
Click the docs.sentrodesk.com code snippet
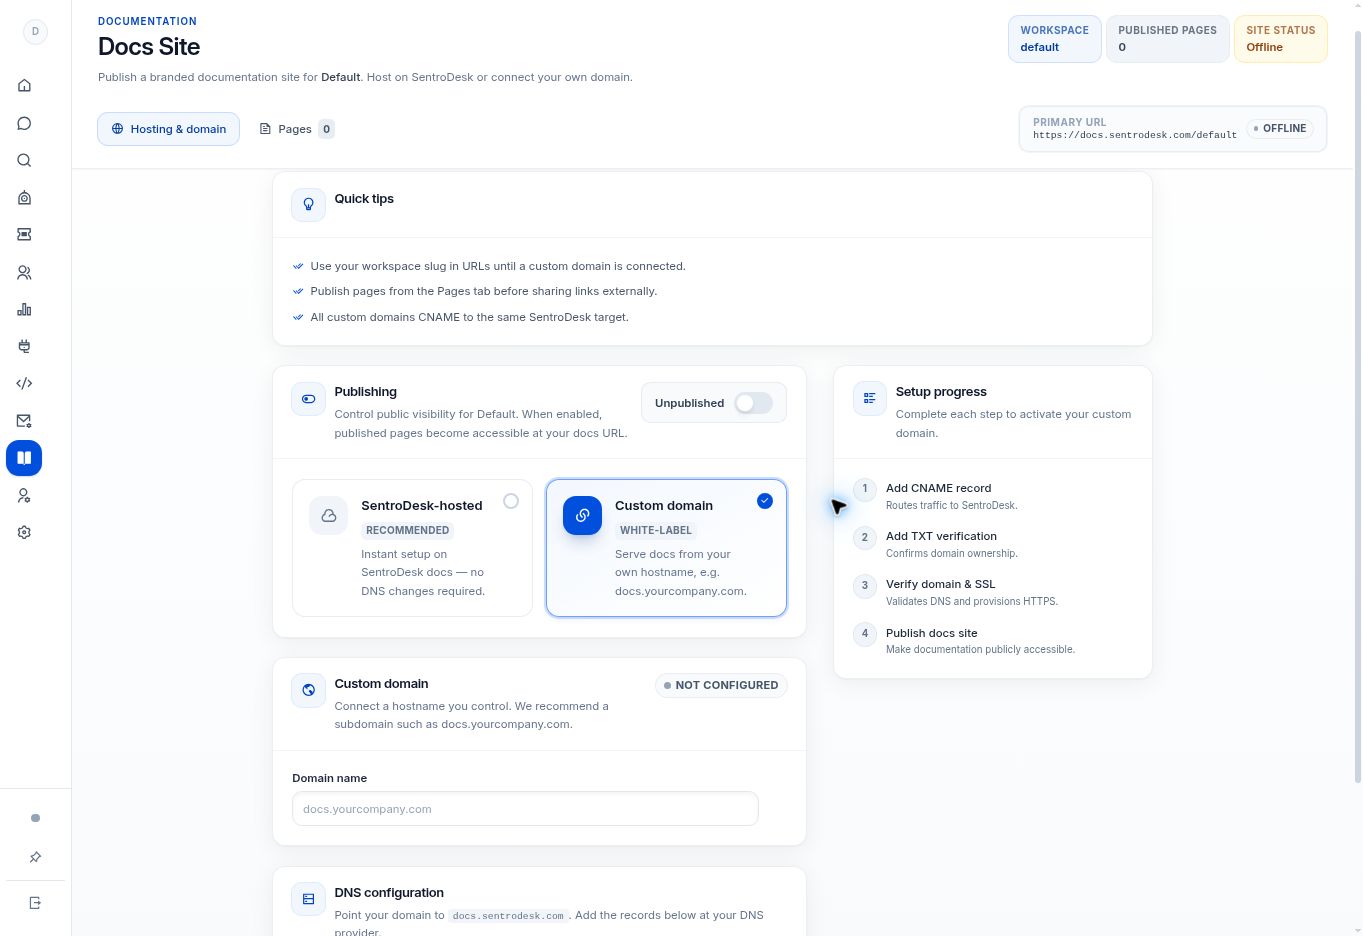(508, 915)
